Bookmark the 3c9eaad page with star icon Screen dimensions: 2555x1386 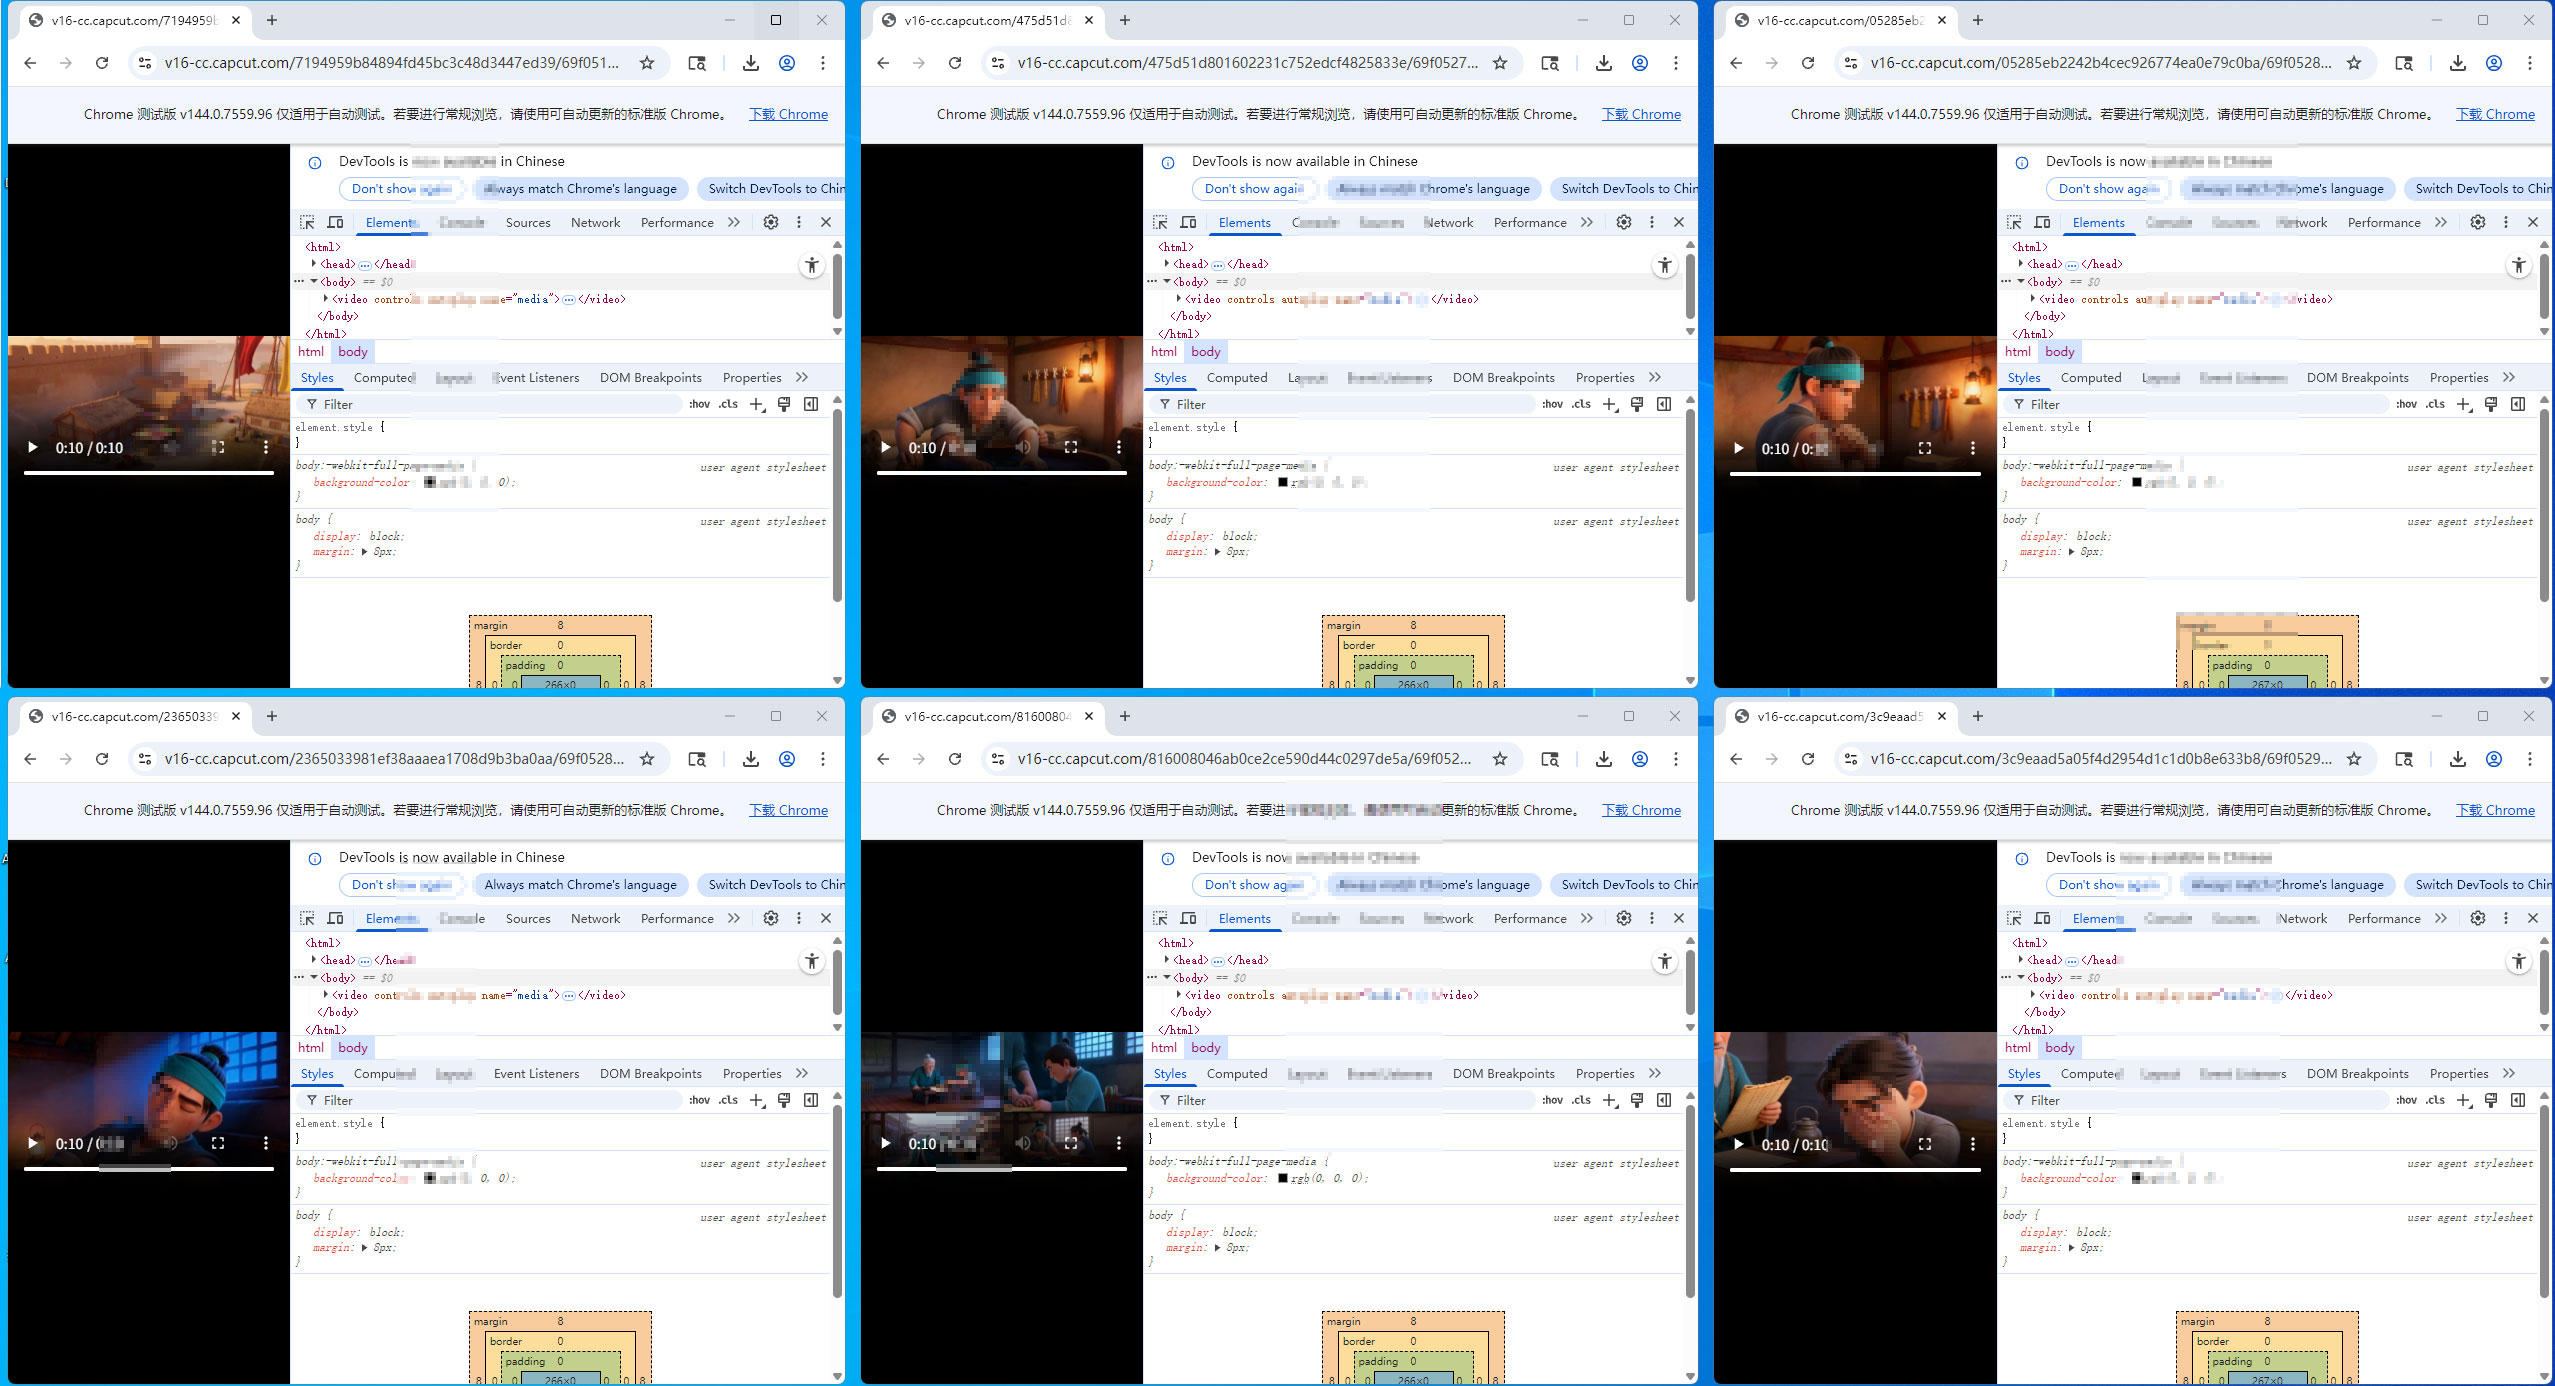point(2354,759)
